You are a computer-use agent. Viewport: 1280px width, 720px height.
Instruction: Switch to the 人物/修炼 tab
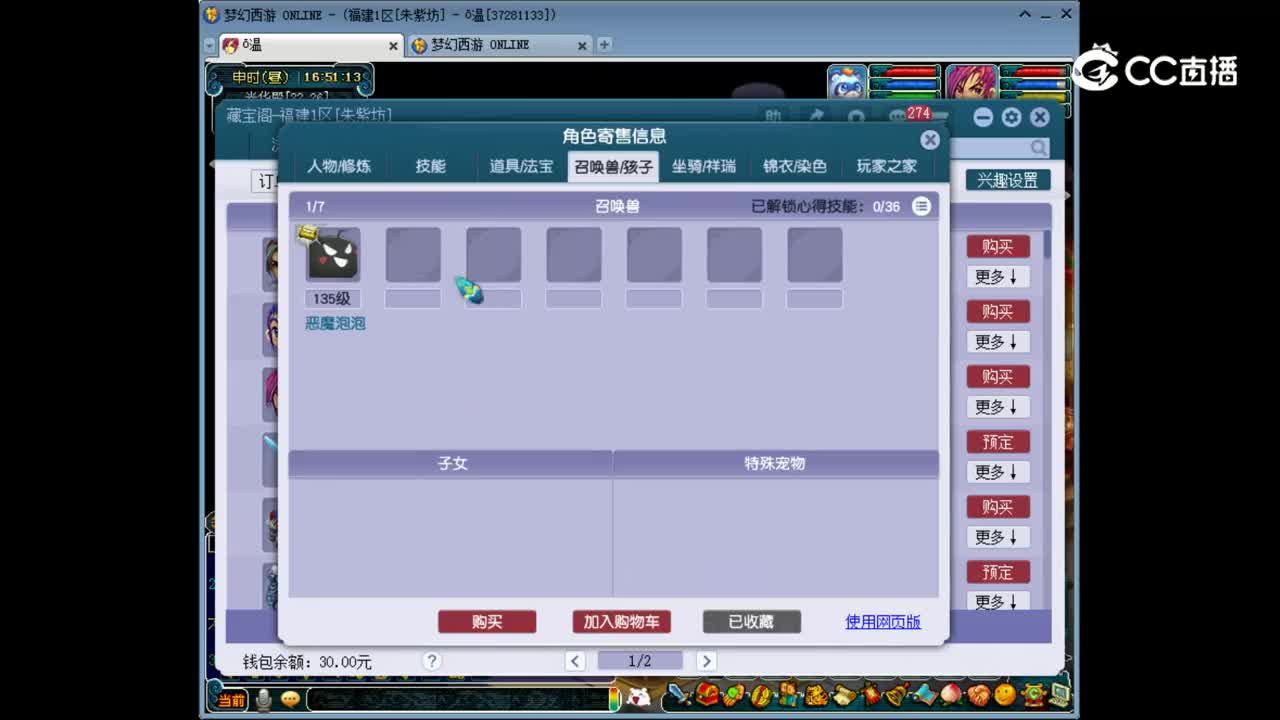tap(339, 166)
